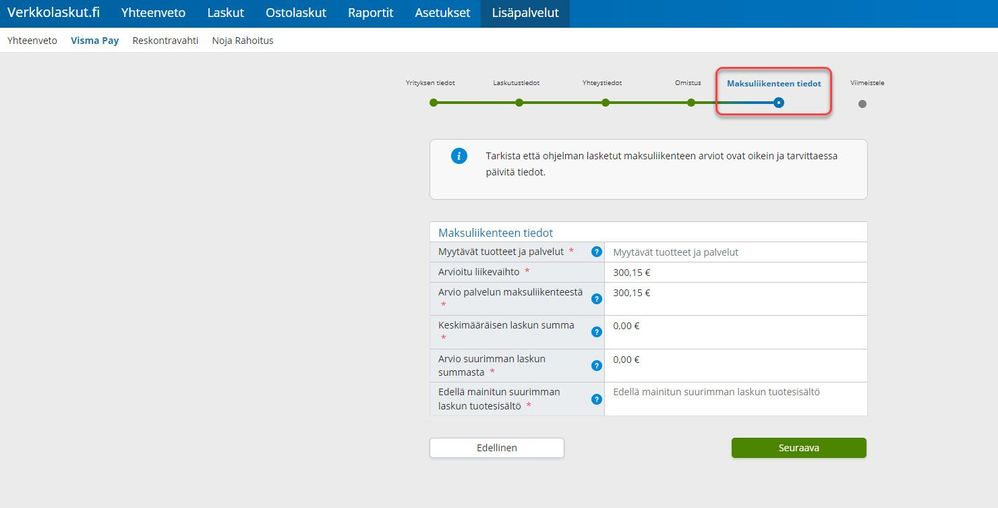Click help icon for Myytävät tuotteet ja palvelut

tap(596, 252)
